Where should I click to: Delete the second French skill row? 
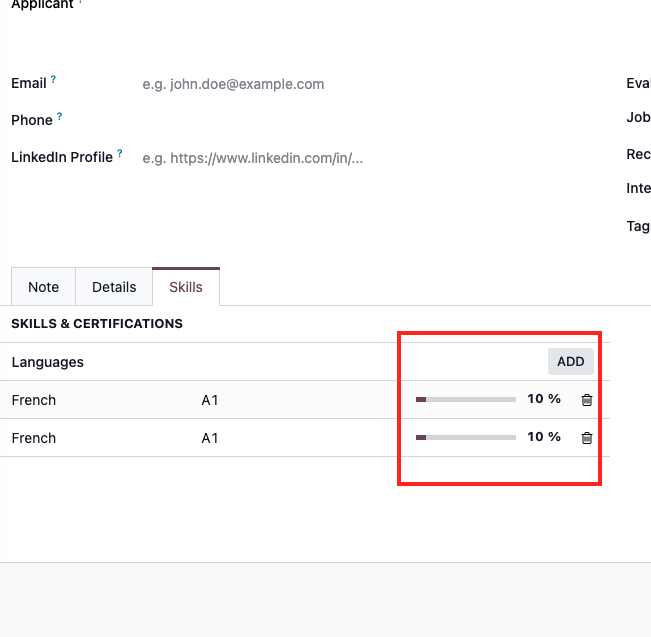pyautogui.click(x=587, y=438)
